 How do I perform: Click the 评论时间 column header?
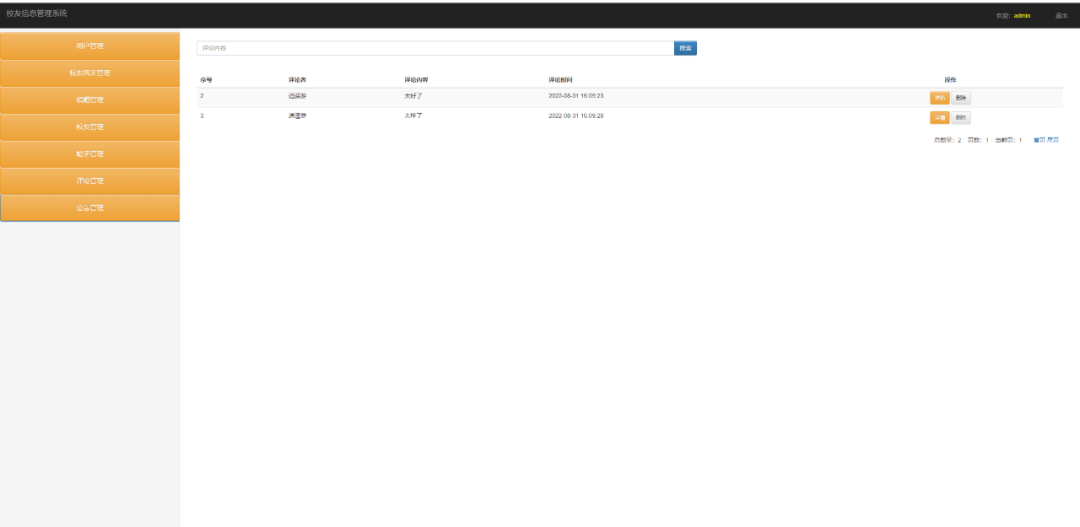pyautogui.click(x=561, y=81)
